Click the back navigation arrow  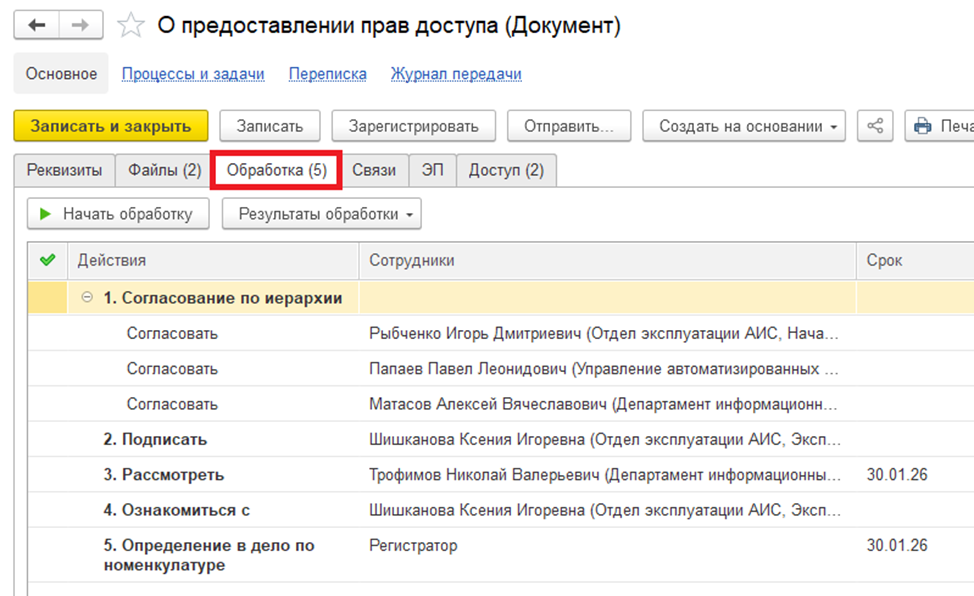tap(37, 25)
